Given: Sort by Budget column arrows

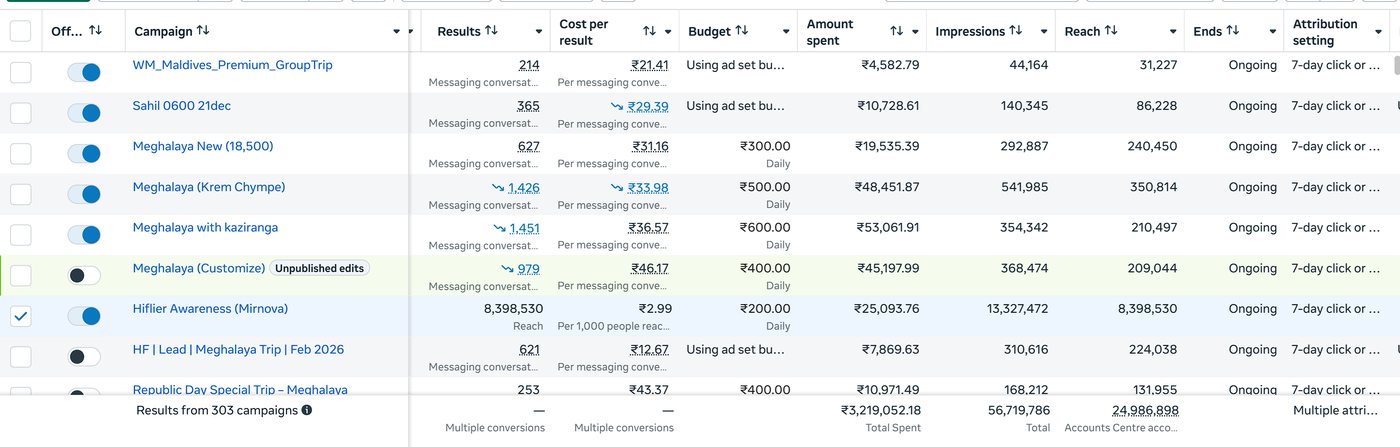Looking at the screenshot, I should pyautogui.click(x=742, y=31).
